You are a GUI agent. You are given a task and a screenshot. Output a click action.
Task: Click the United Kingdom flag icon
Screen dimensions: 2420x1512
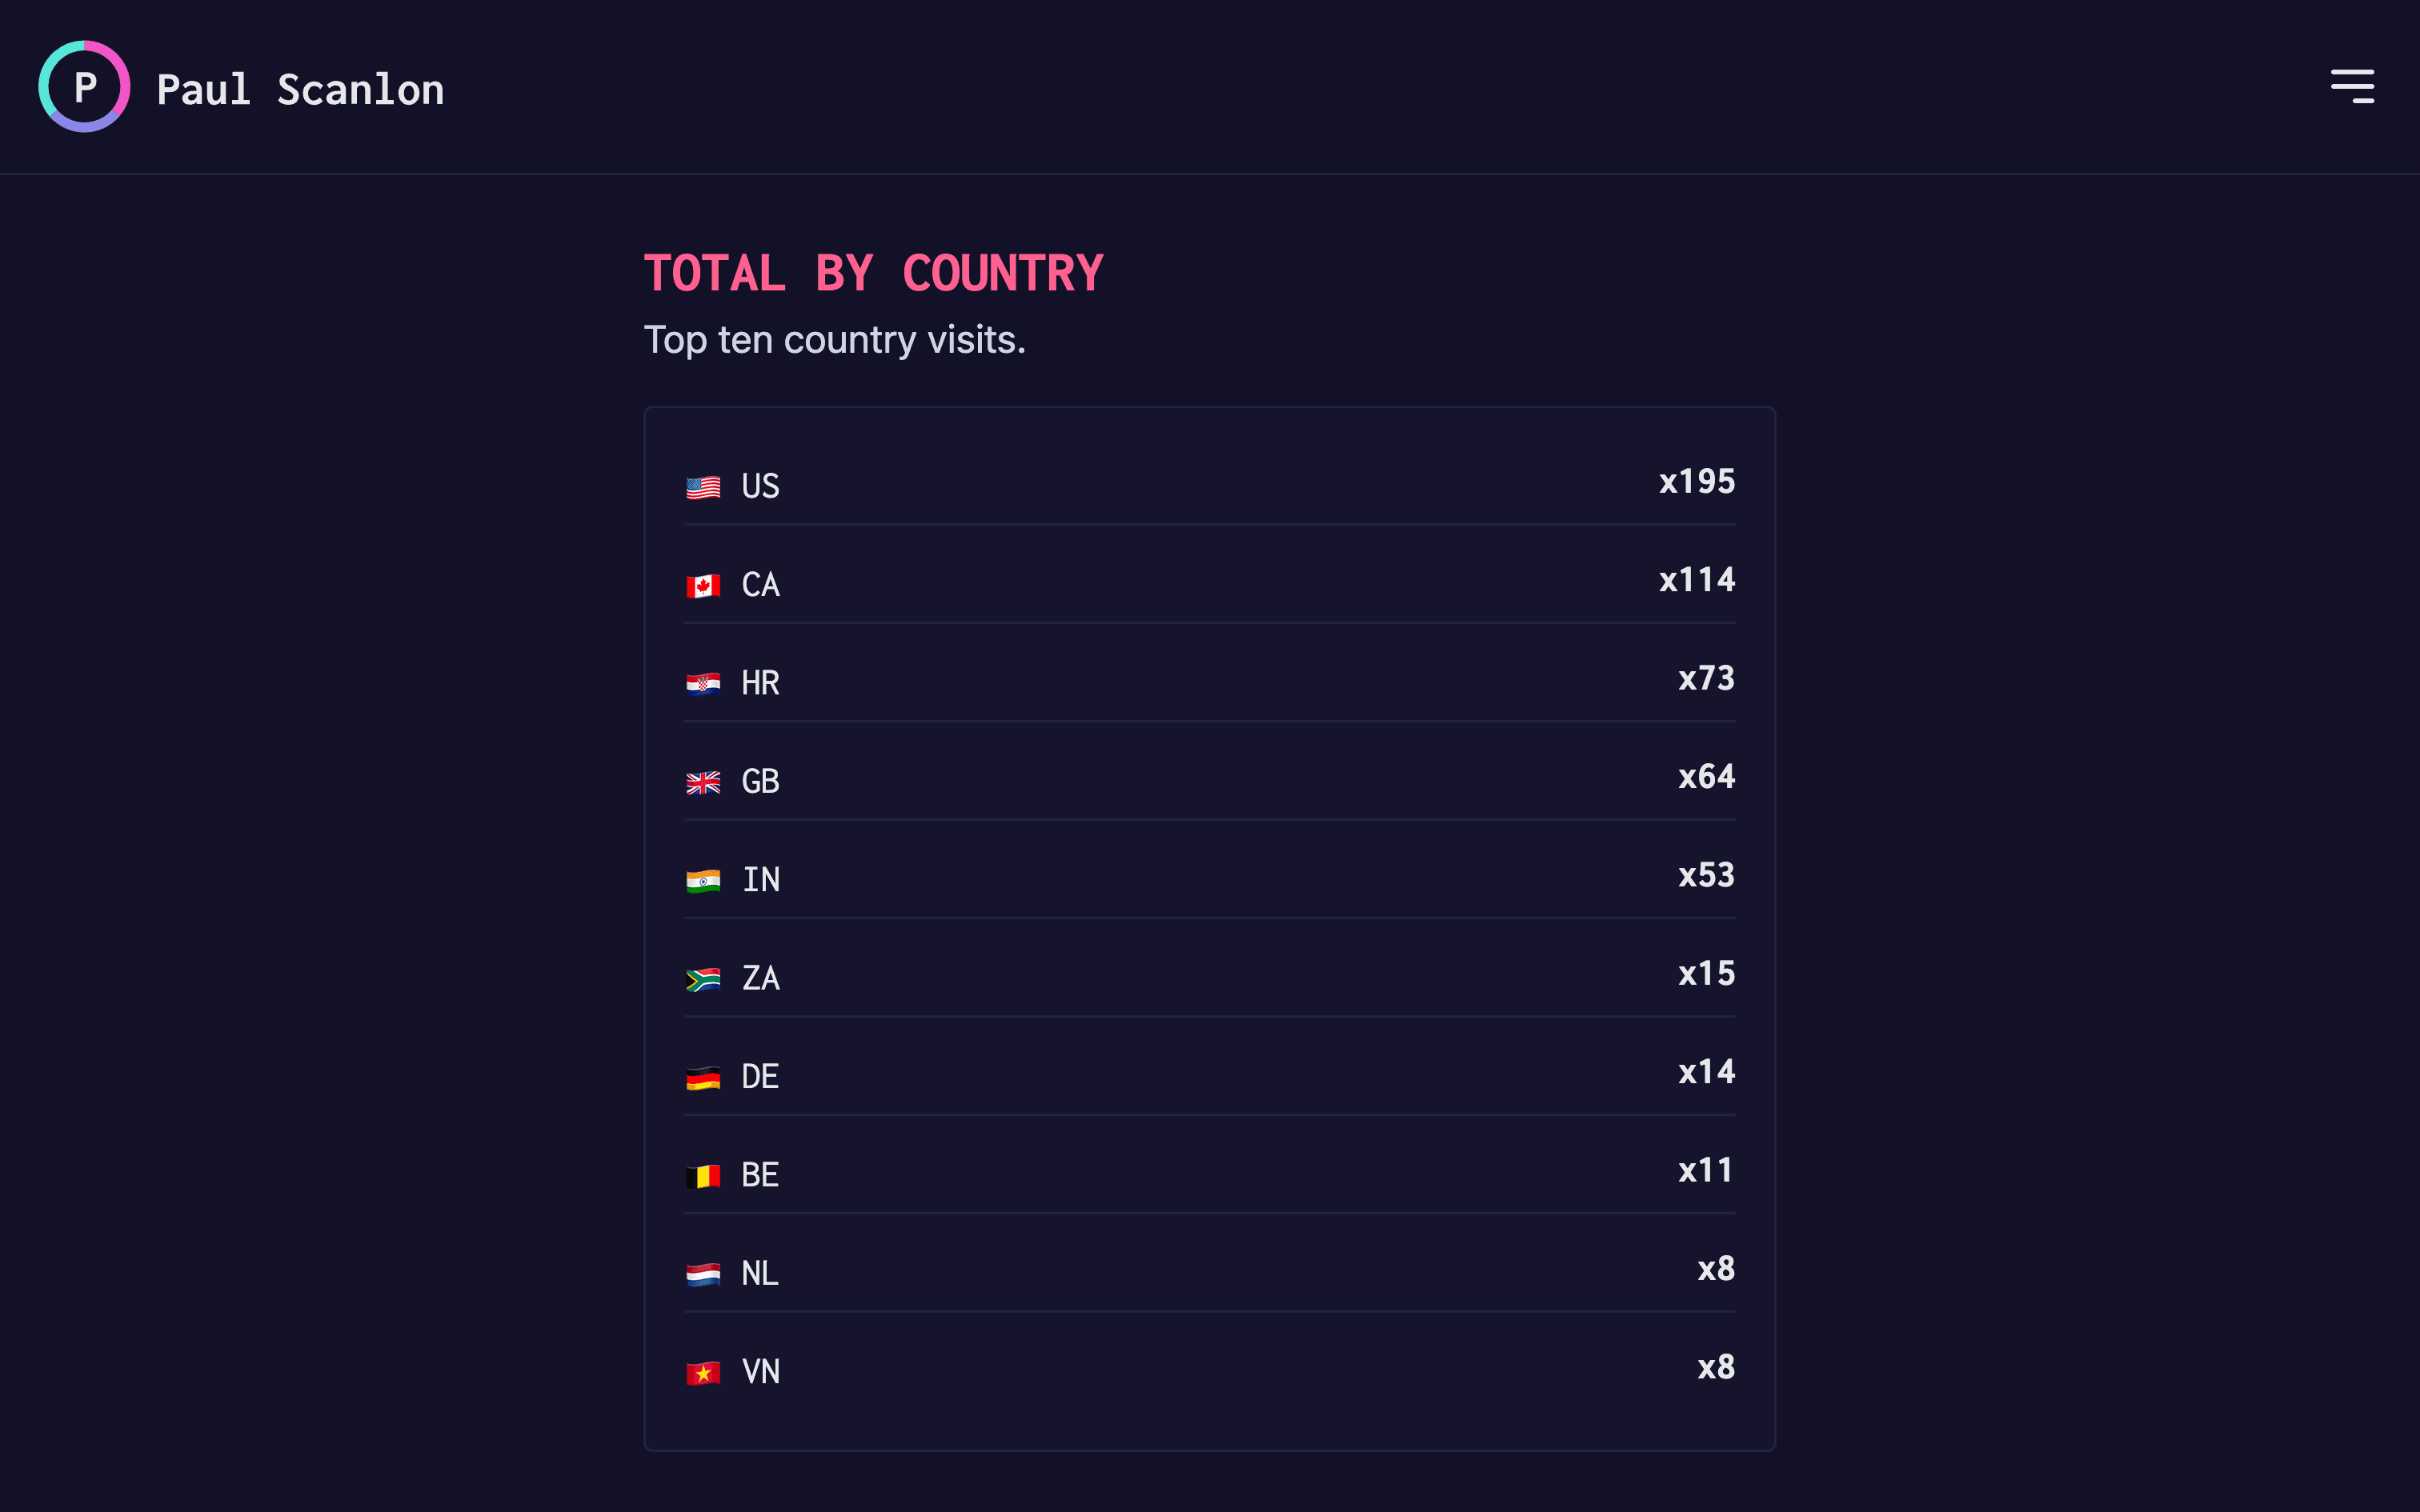(703, 782)
